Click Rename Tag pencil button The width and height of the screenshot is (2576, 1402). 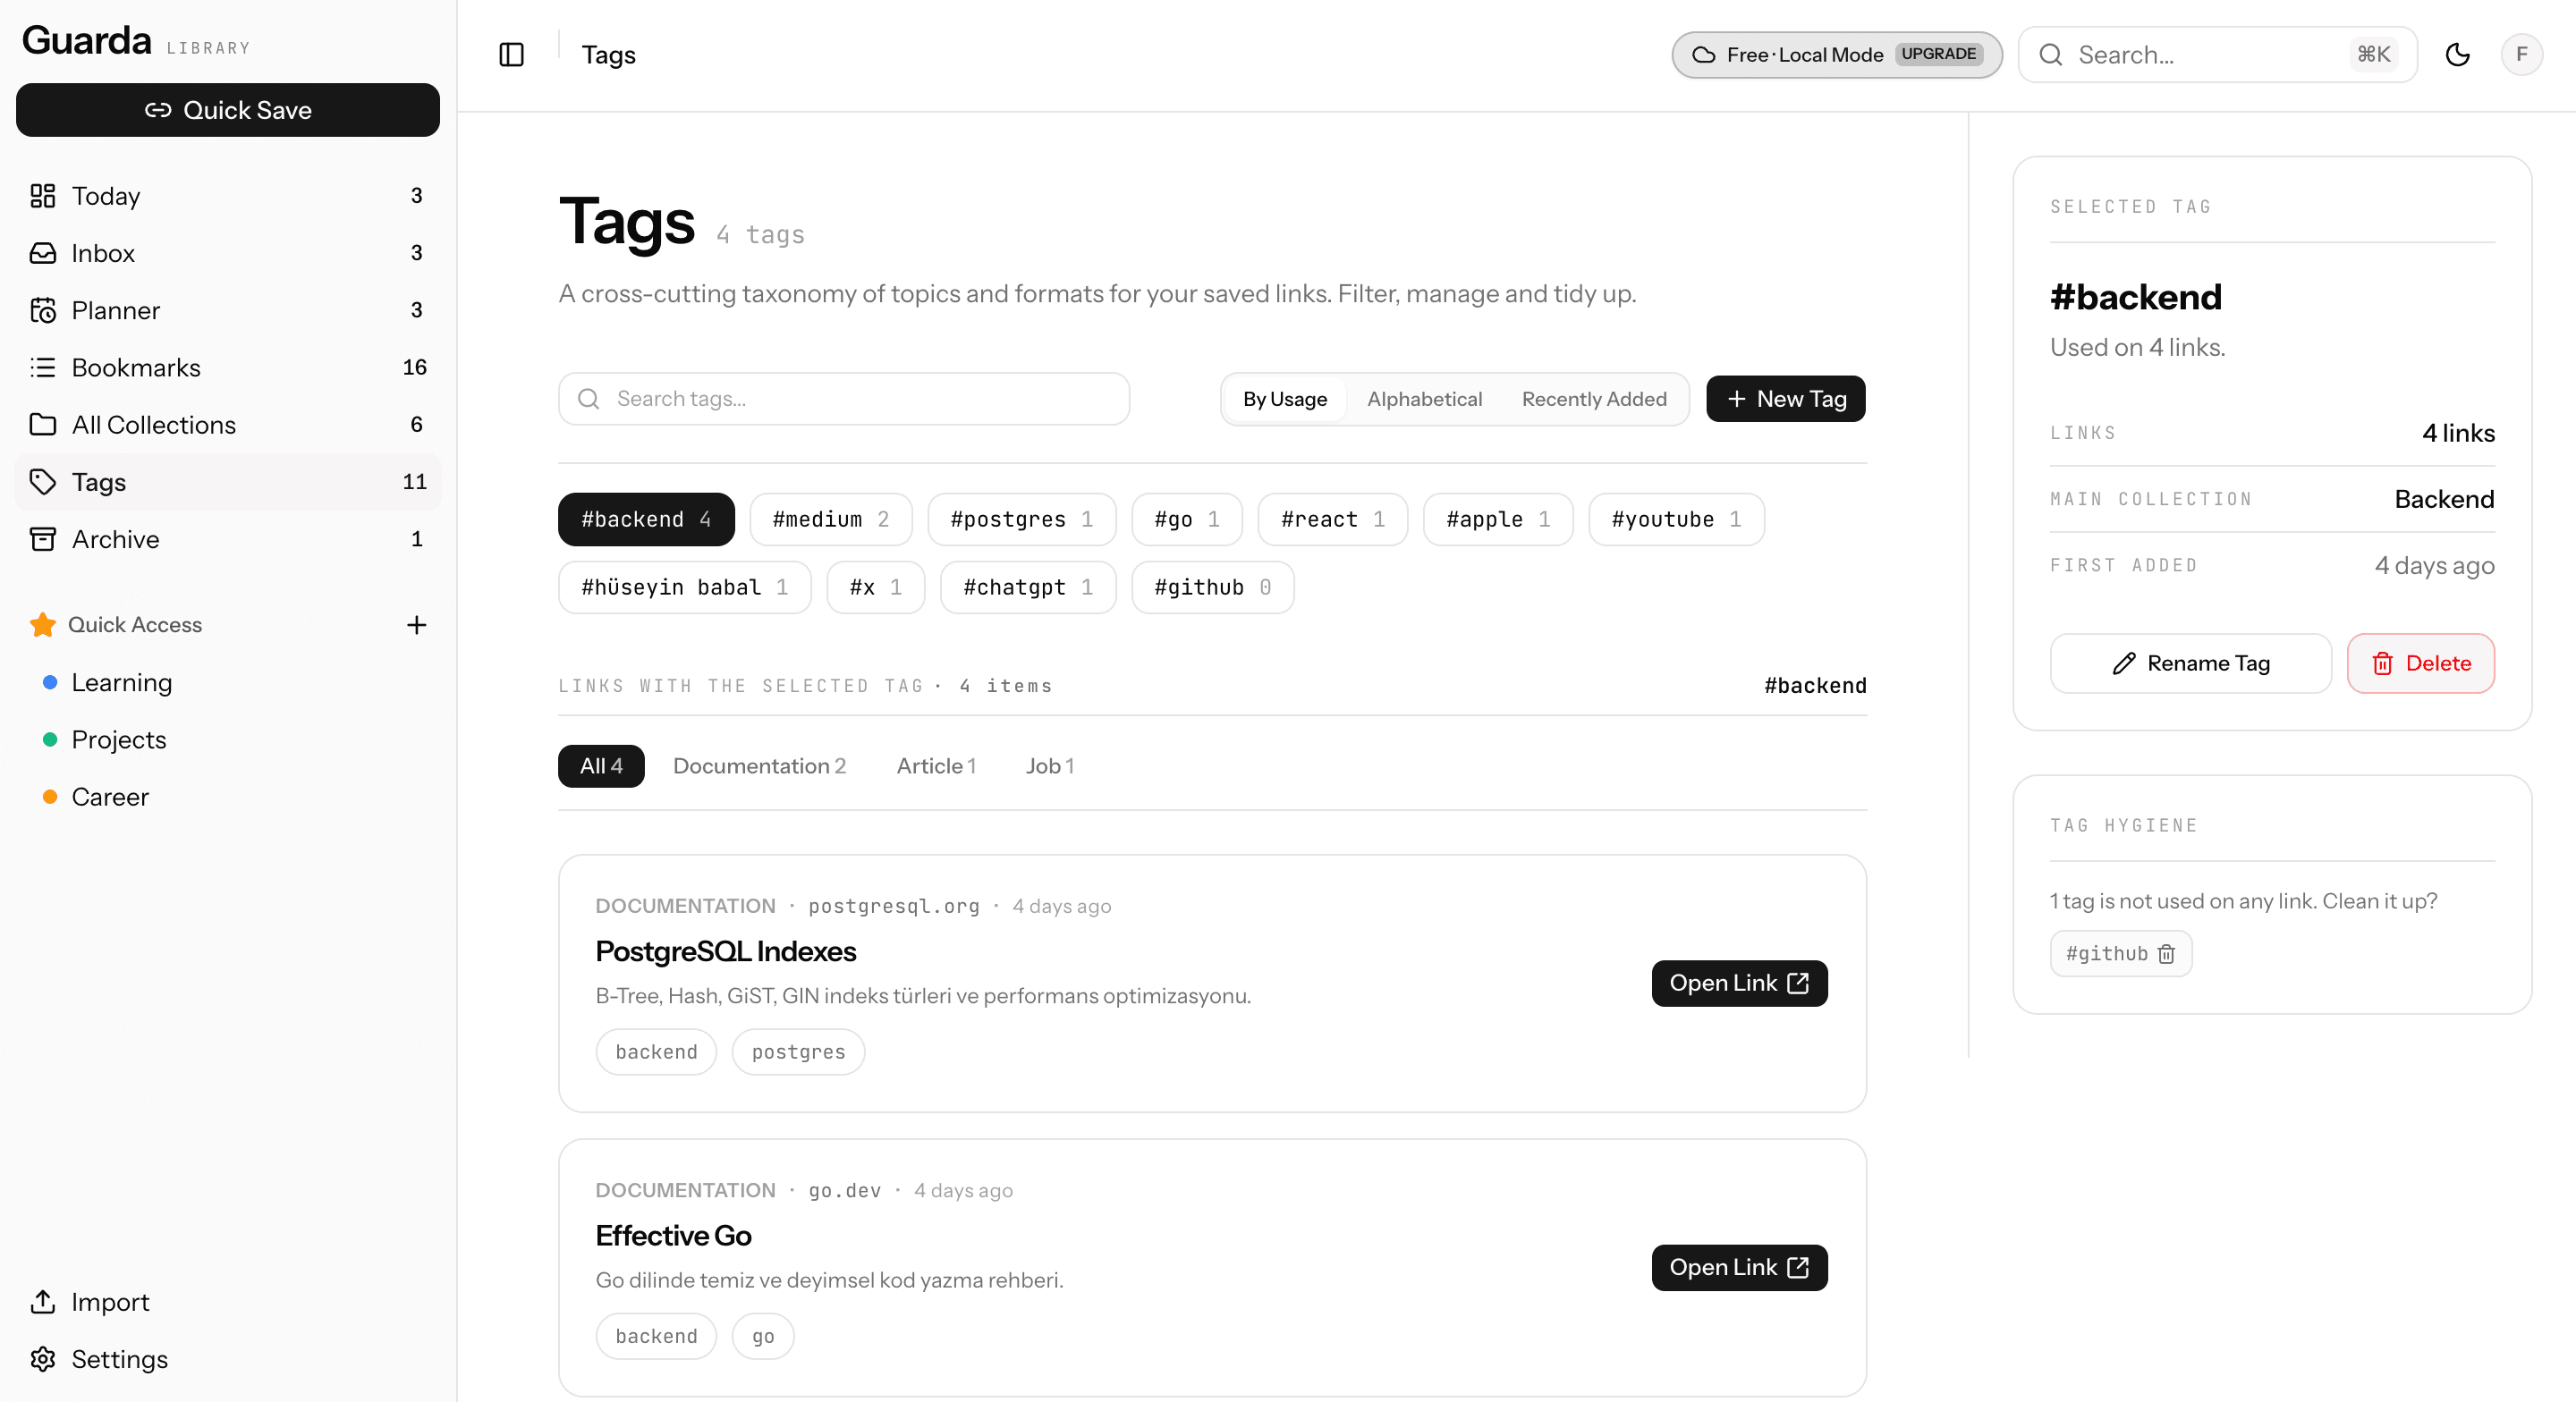click(x=2190, y=663)
